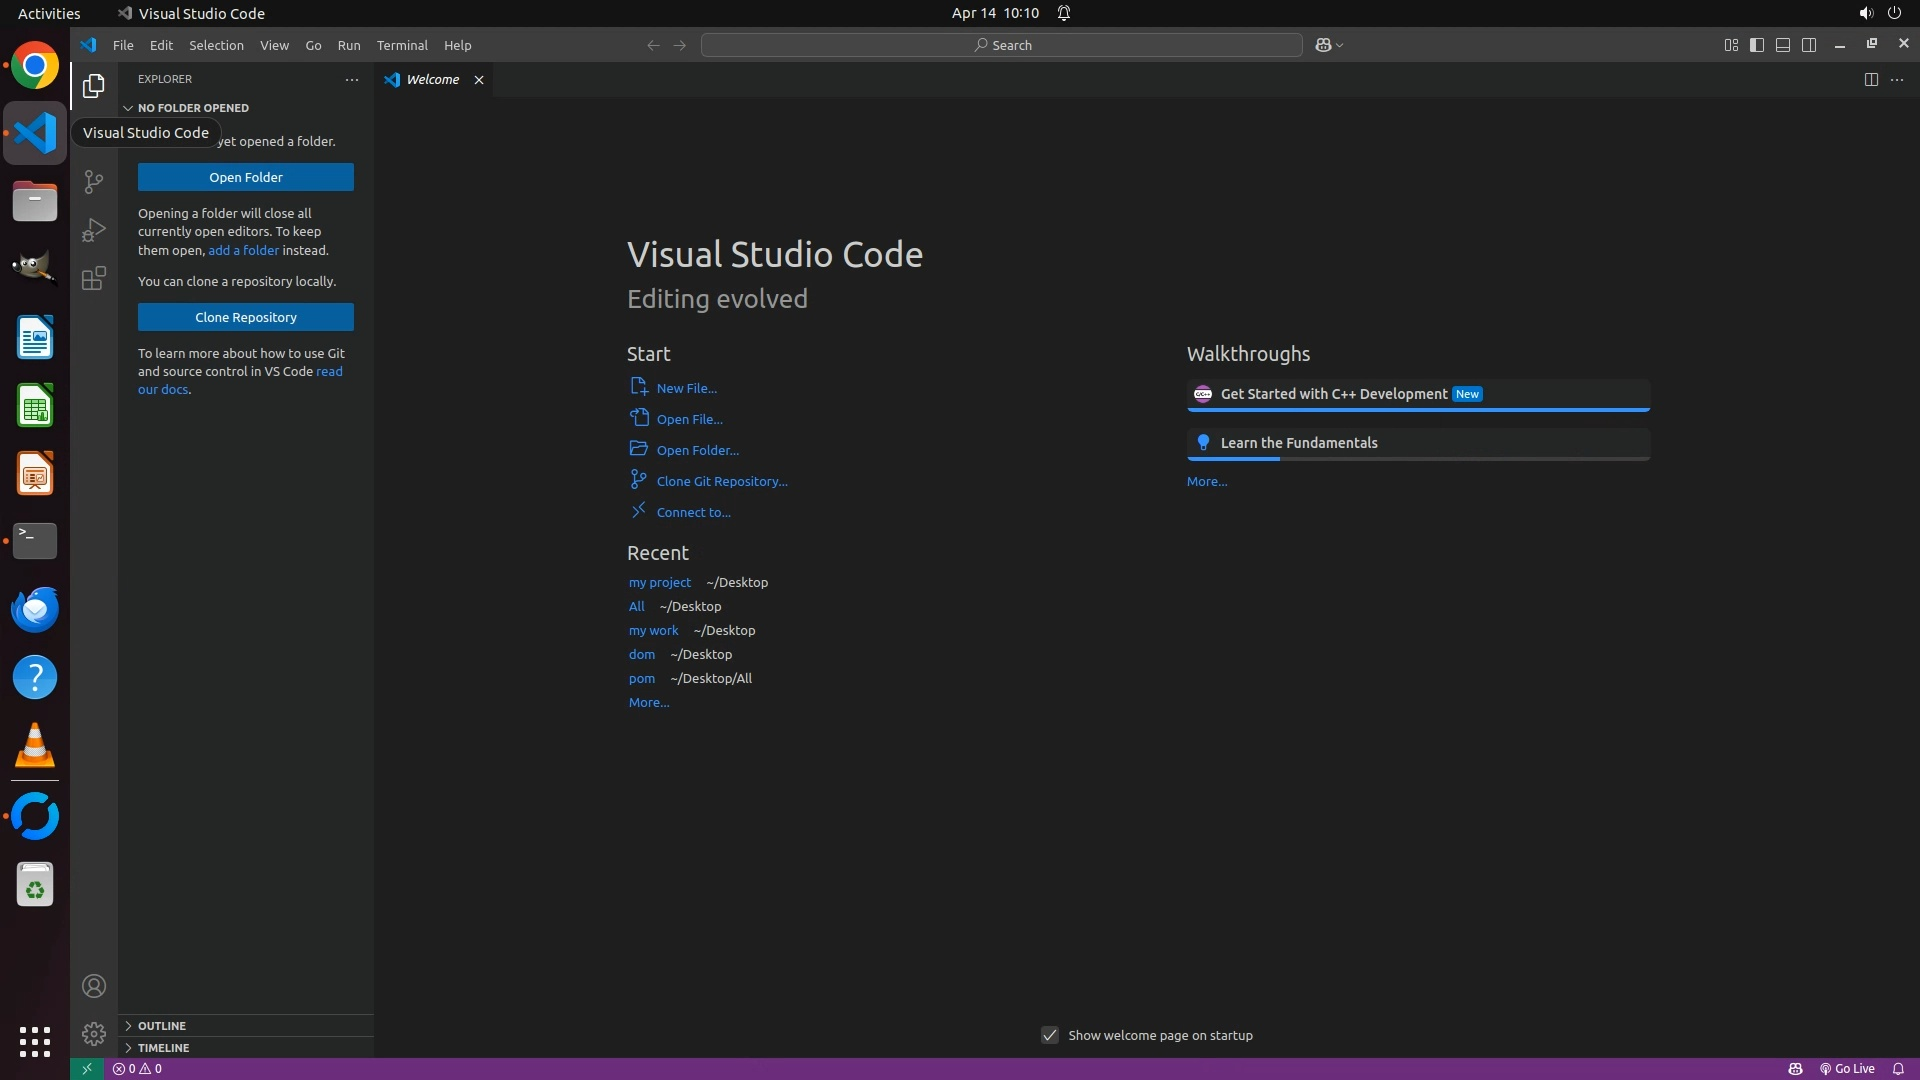Click the Accounts icon in activity bar
1920x1080 pixels.
tap(93, 986)
